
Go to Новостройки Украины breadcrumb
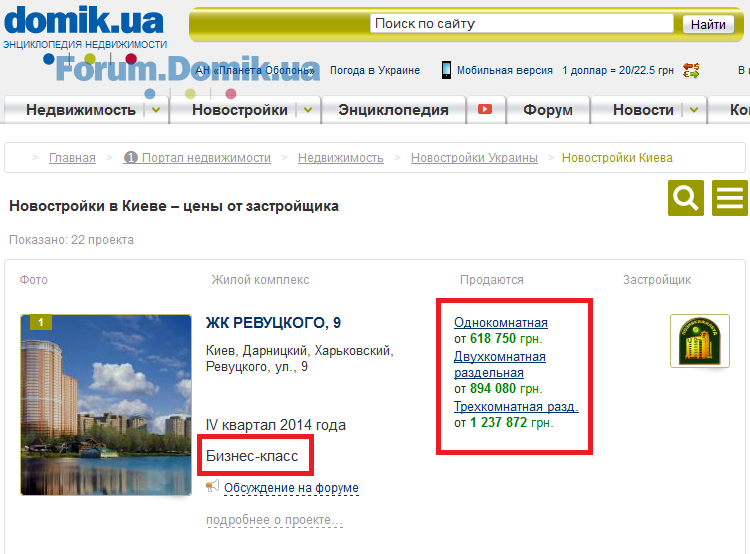[x=474, y=157]
